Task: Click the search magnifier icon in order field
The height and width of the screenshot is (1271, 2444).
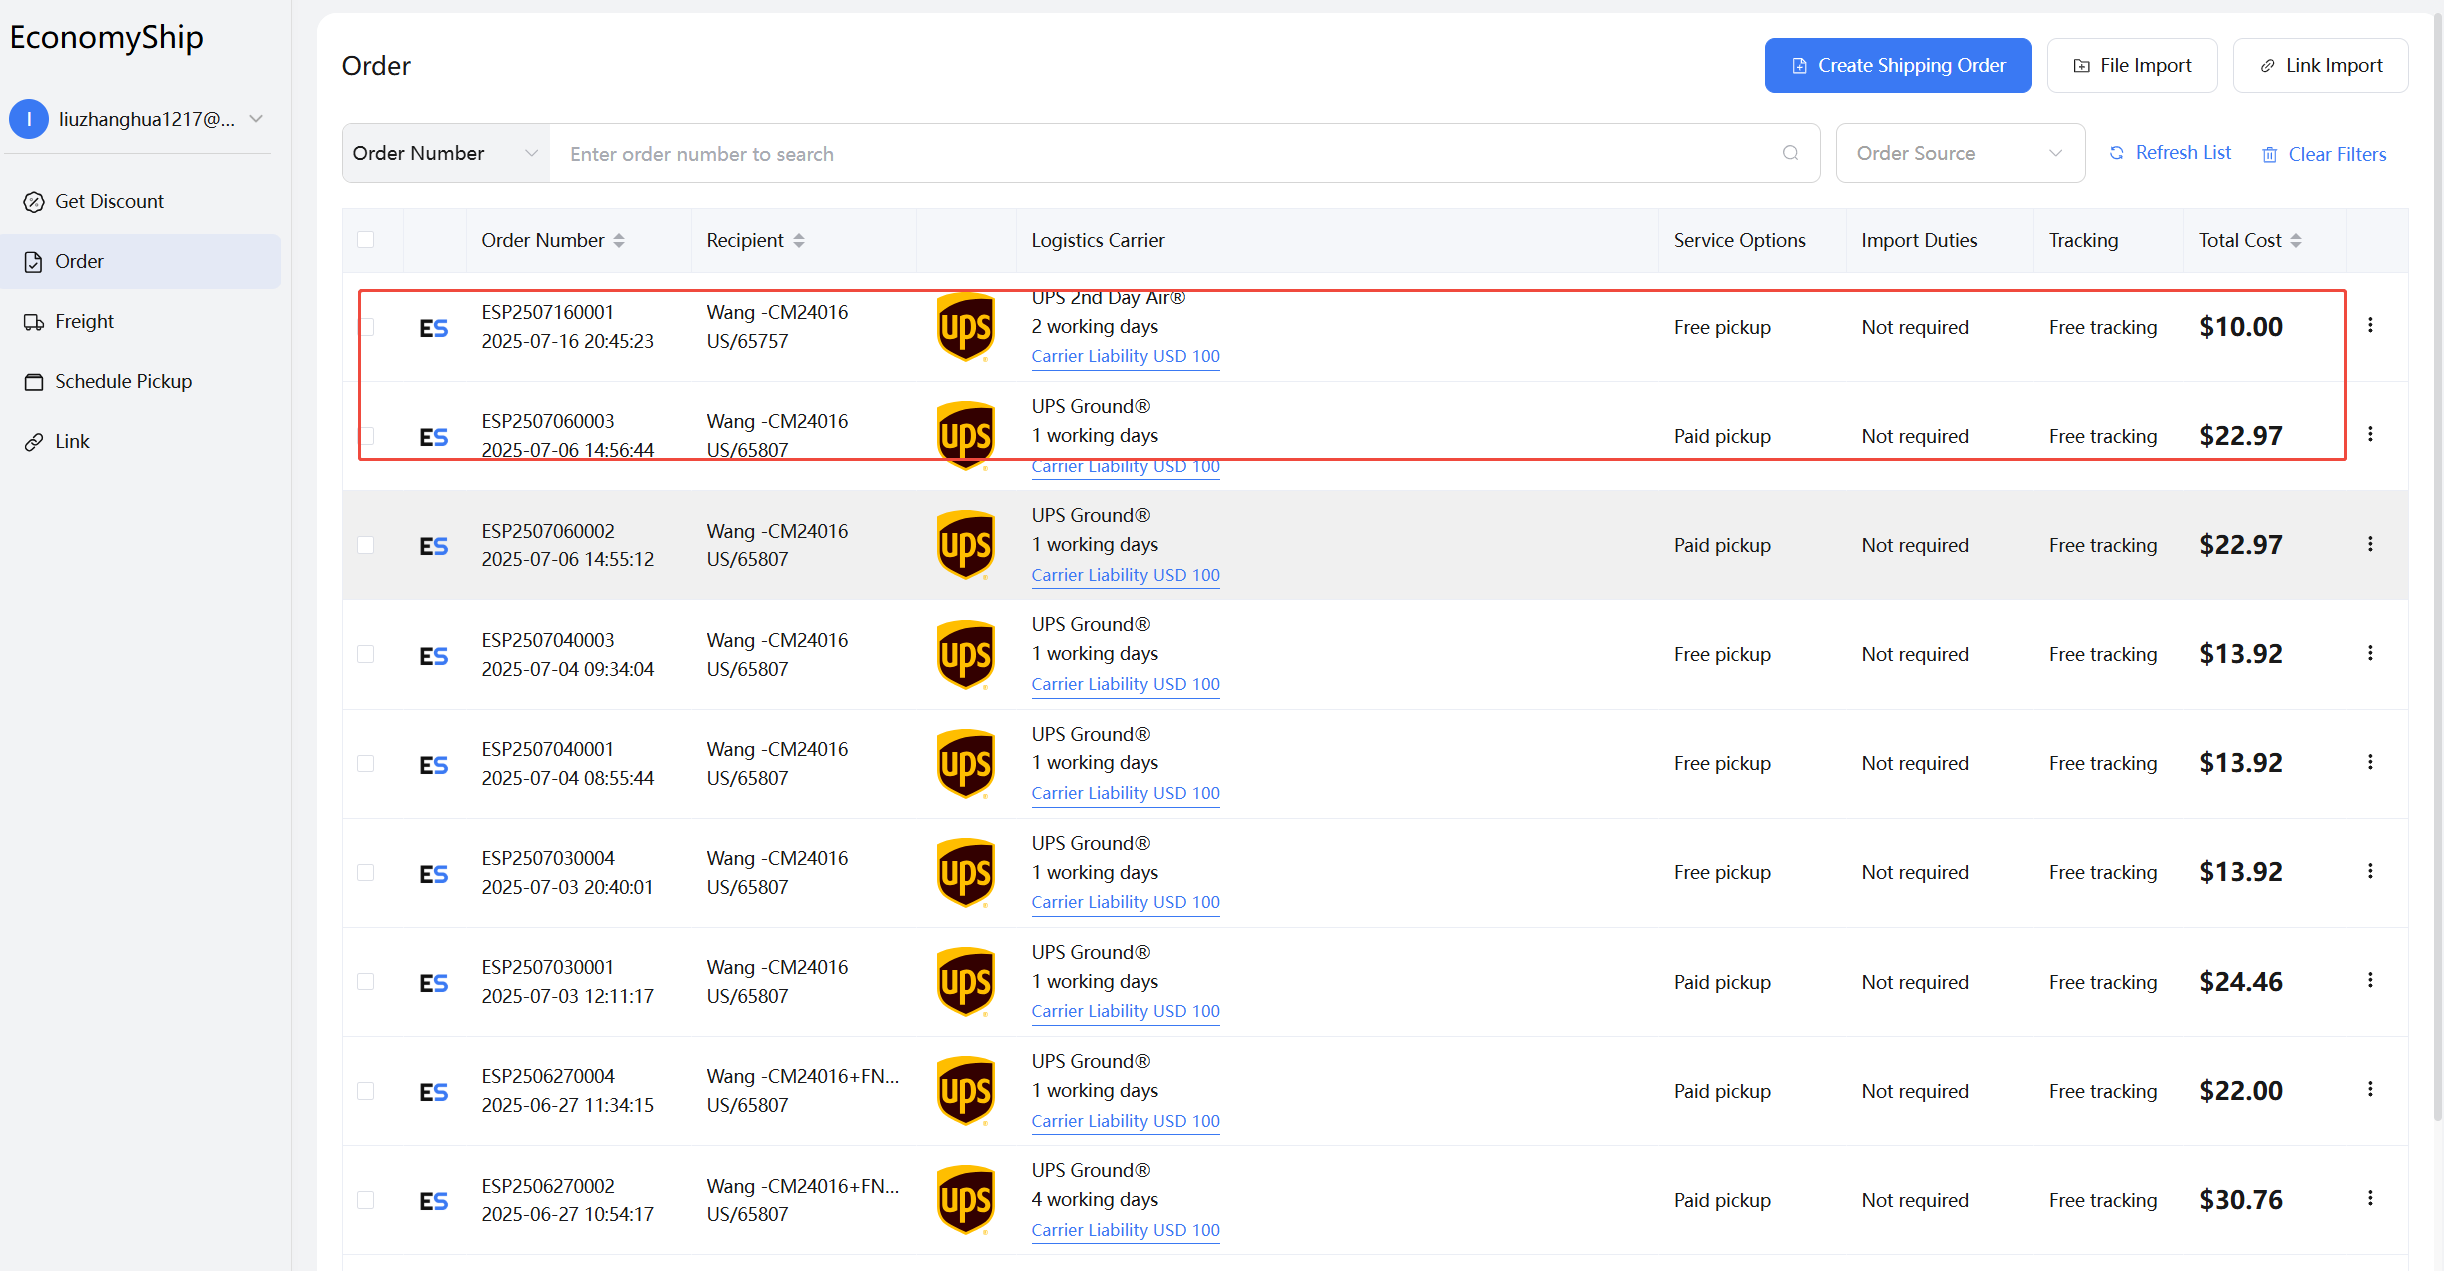Action: (x=1790, y=153)
